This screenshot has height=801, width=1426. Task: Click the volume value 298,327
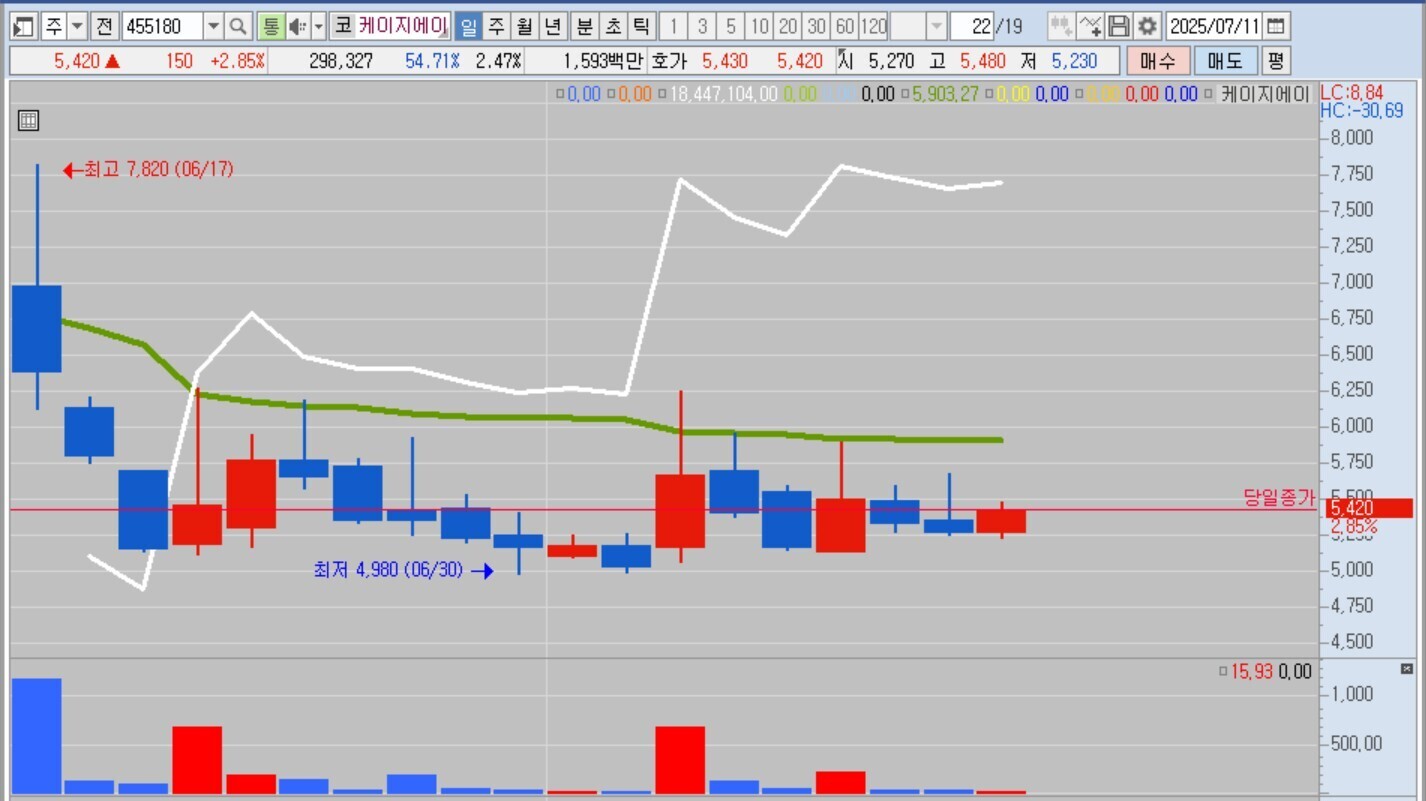click(x=341, y=61)
